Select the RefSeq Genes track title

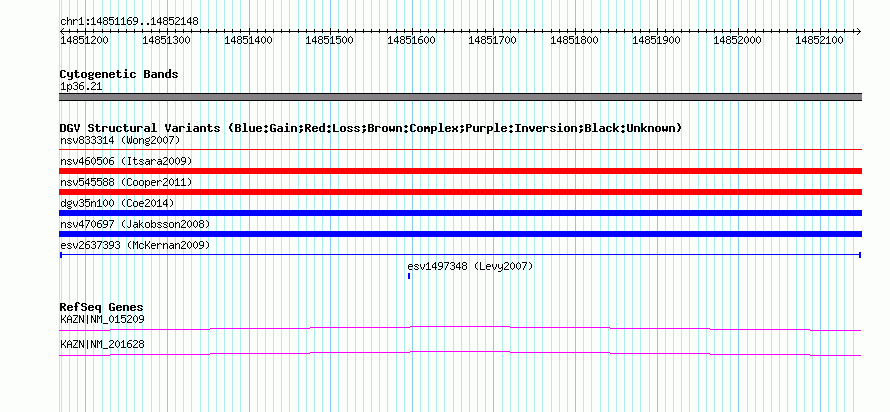click(102, 308)
